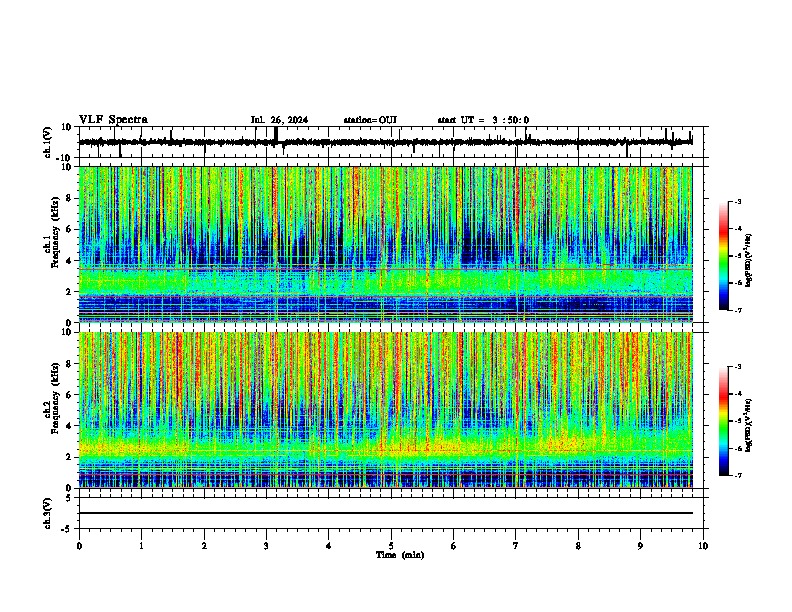Click the "4" kHz tick on ch.2 frequency axis
The image size is (792, 612).
70,426
